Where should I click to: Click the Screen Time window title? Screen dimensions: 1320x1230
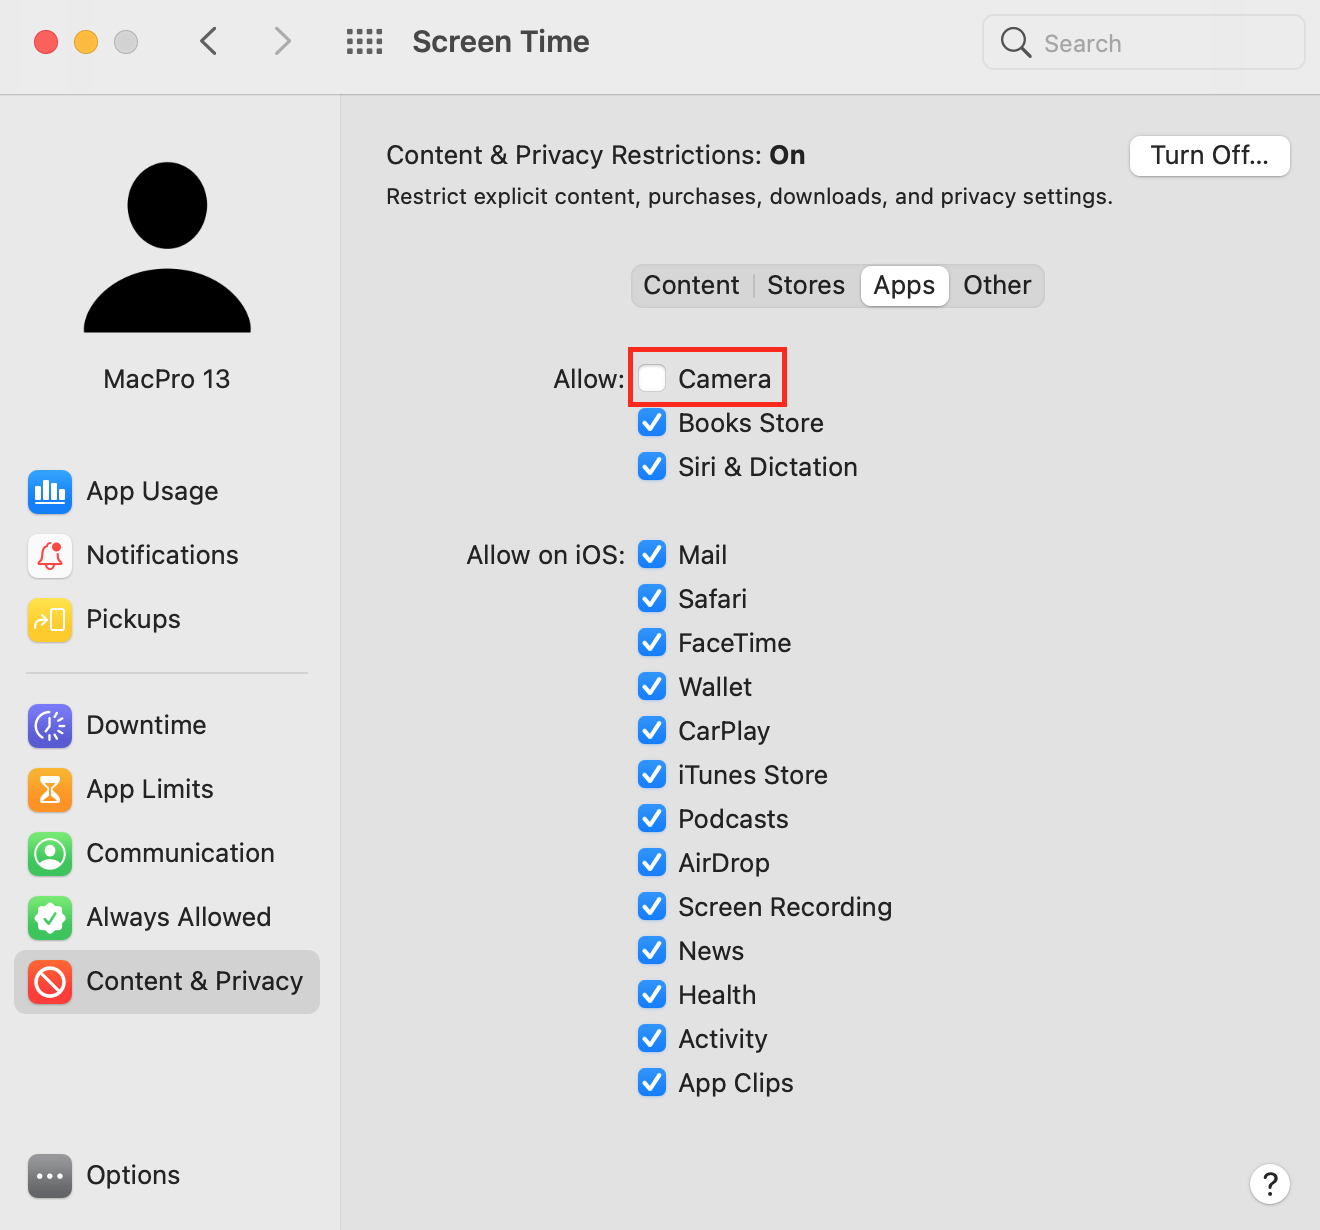click(x=501, y=42)
